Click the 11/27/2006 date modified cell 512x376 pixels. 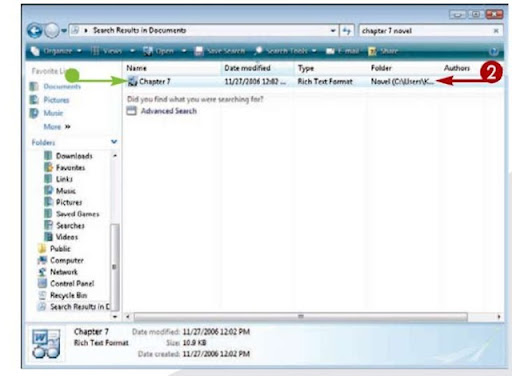point(255,81)
